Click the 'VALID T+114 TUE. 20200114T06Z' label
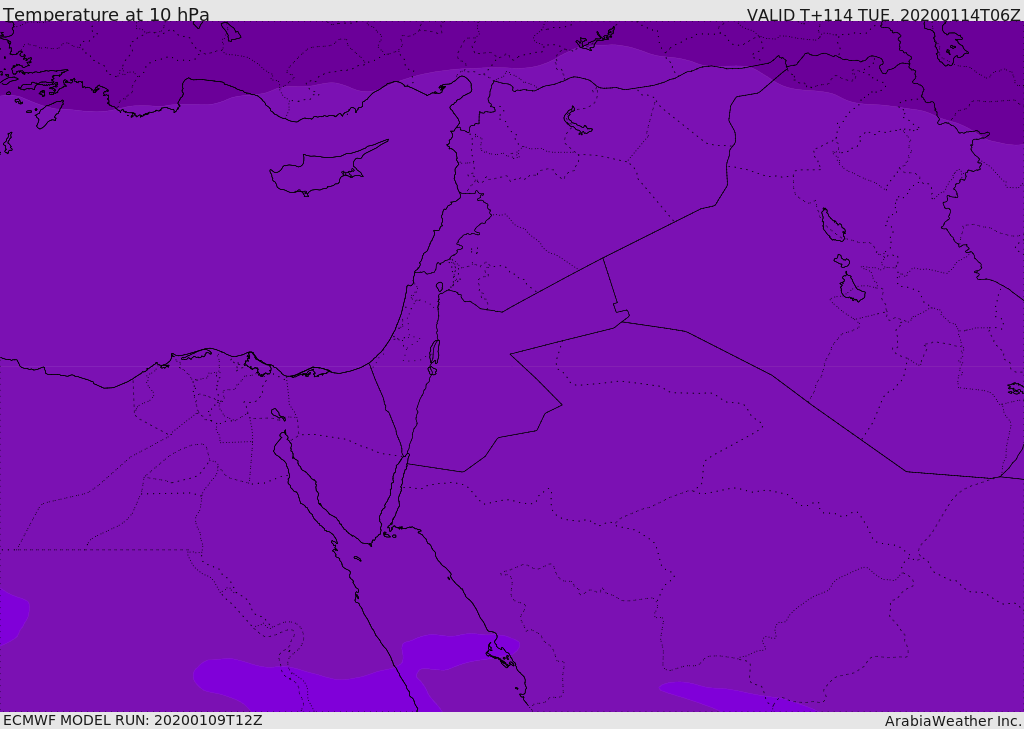This screenshot has height=729, width=1024. pyautogui.click(x=884, y=15)
